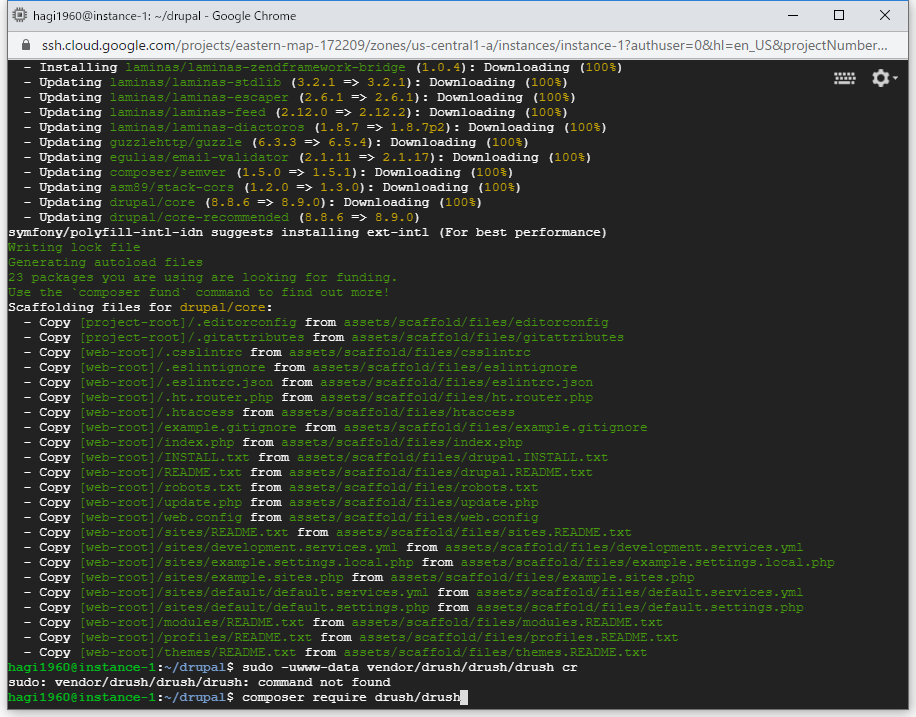The width and height of the screenshot is (916, 717).
Task: Click the 'asm89/stack-cors' package name
Action: [172, 188]
